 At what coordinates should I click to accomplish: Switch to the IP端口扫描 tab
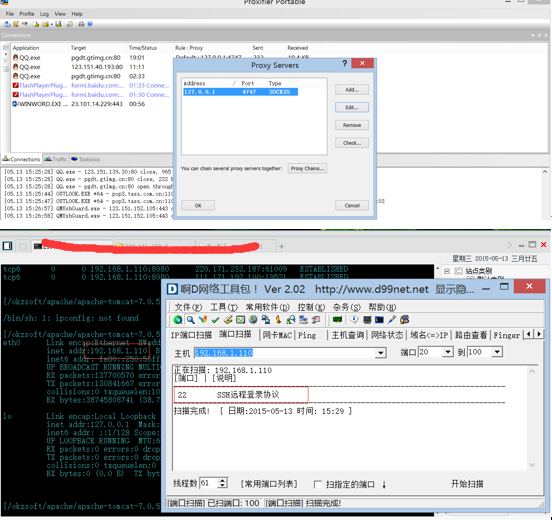pos(191,335)
